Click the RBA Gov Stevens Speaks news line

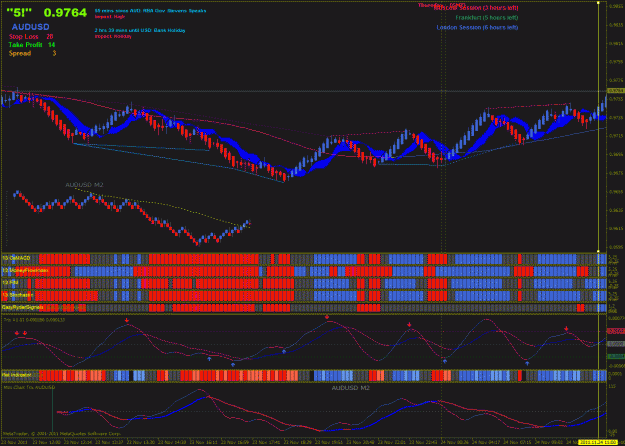tap(150, 12)
